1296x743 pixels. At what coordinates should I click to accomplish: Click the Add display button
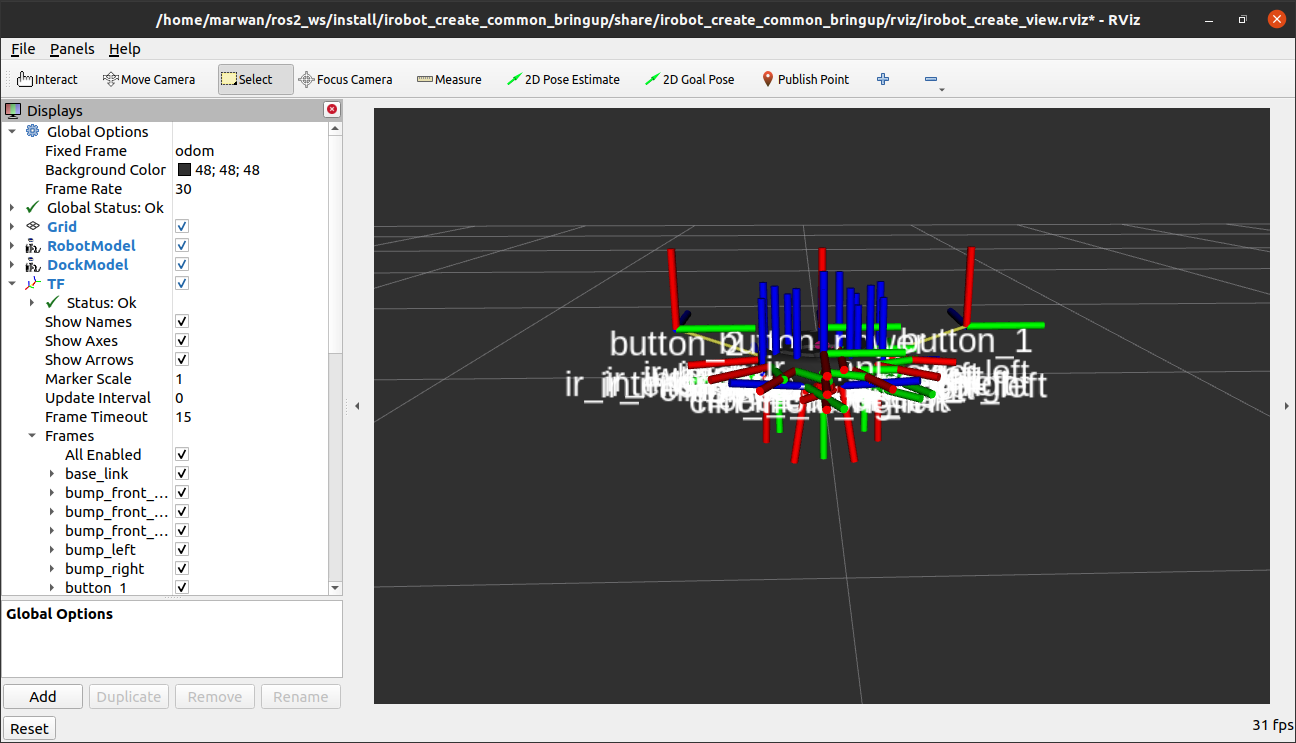pos(43,696)
